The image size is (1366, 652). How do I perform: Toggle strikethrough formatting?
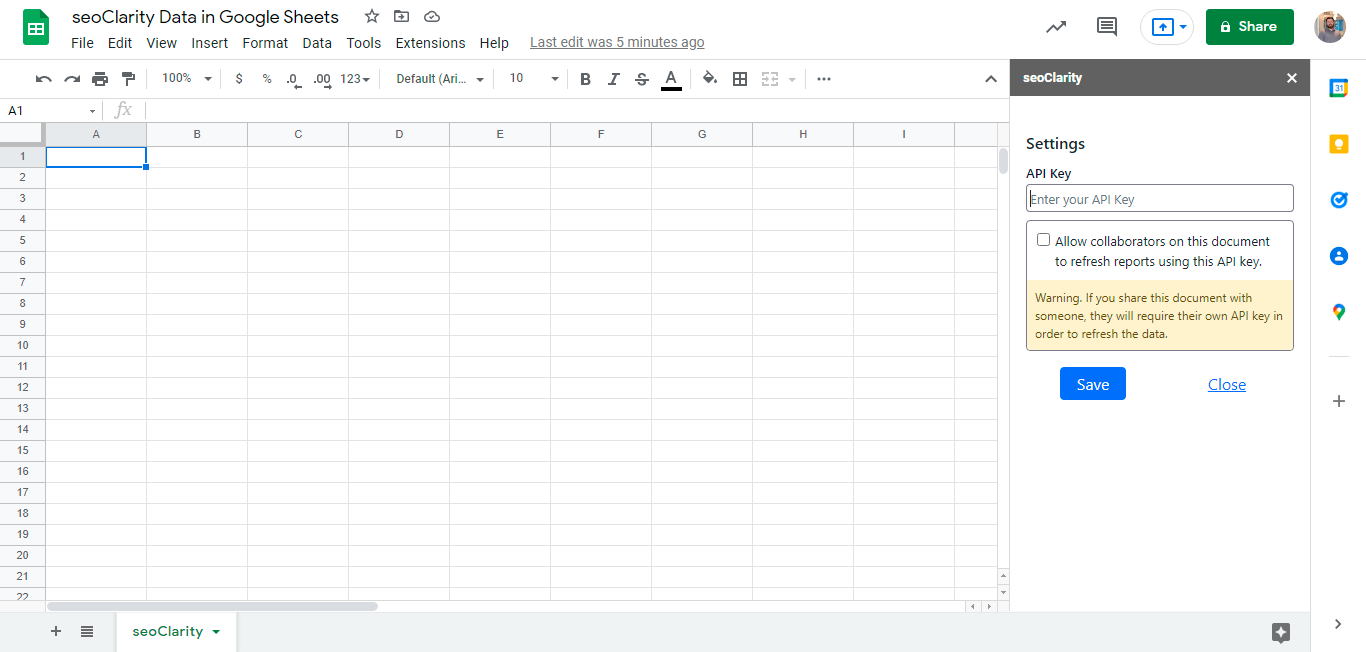click(x=642, y=79)
